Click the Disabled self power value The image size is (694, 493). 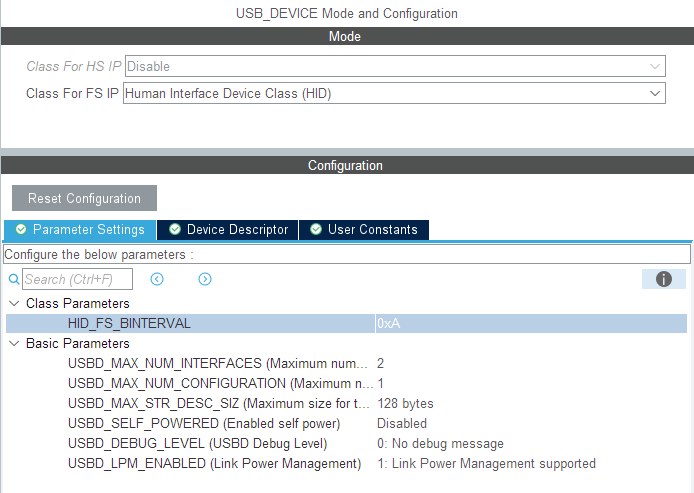[x=402, y=424]
